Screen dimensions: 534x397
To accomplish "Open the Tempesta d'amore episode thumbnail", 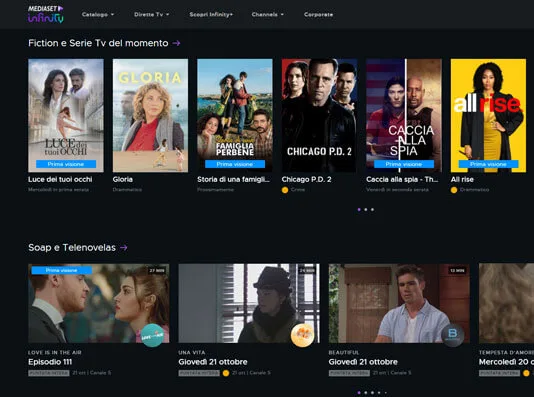I will tap(506, 303).
